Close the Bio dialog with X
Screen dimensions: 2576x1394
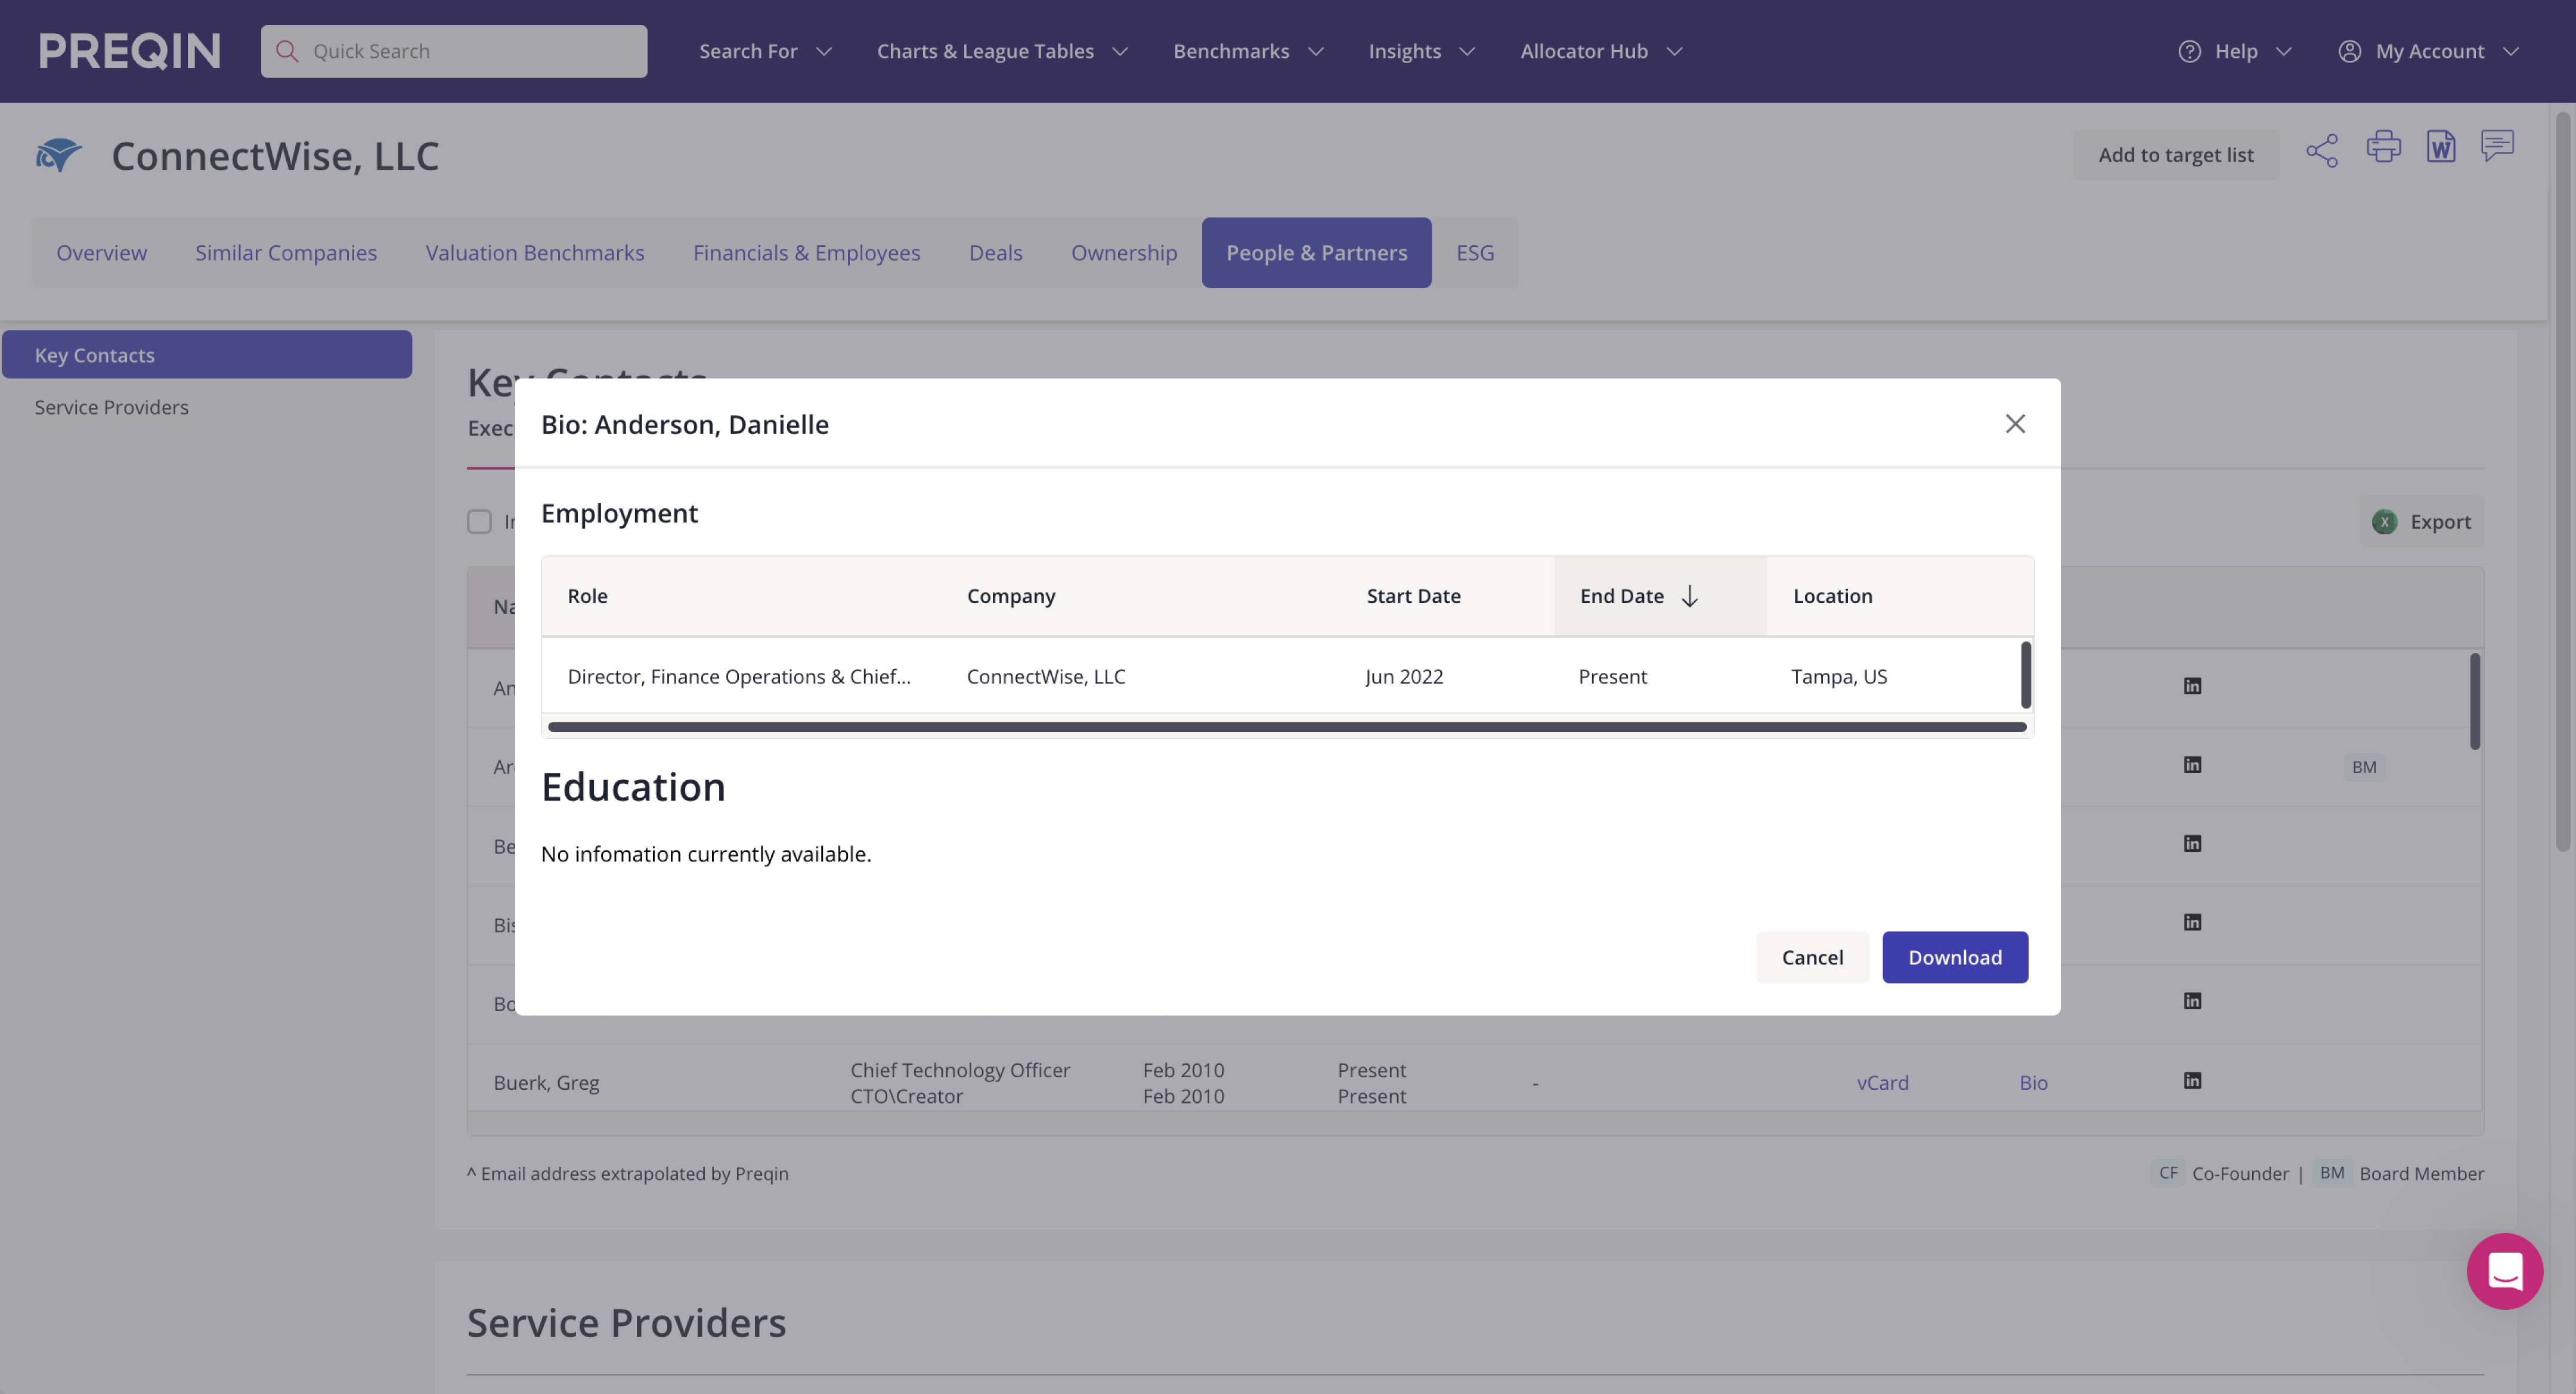pyautogui.click(x=2015, y=424)
